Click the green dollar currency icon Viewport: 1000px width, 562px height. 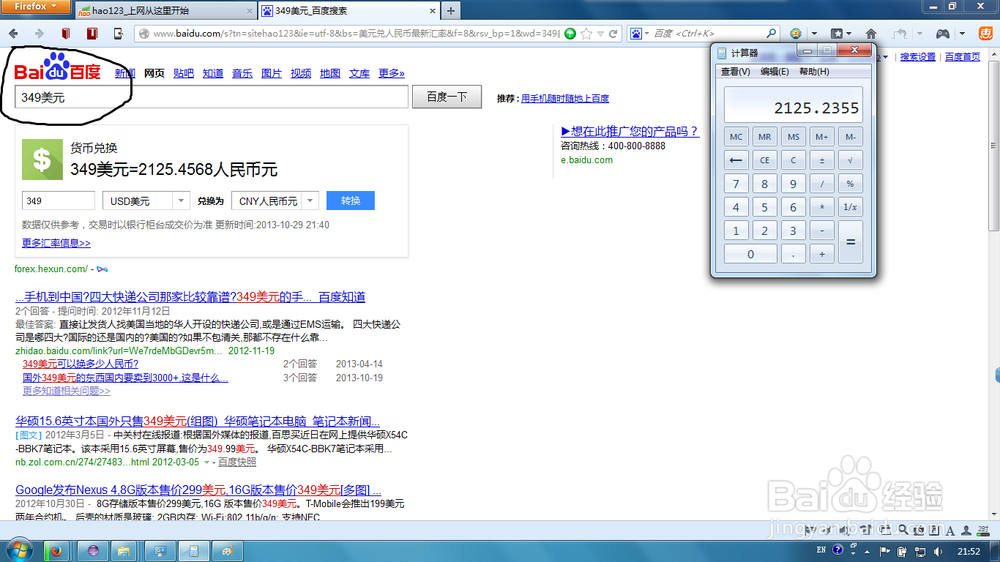[x=42, y=159]
